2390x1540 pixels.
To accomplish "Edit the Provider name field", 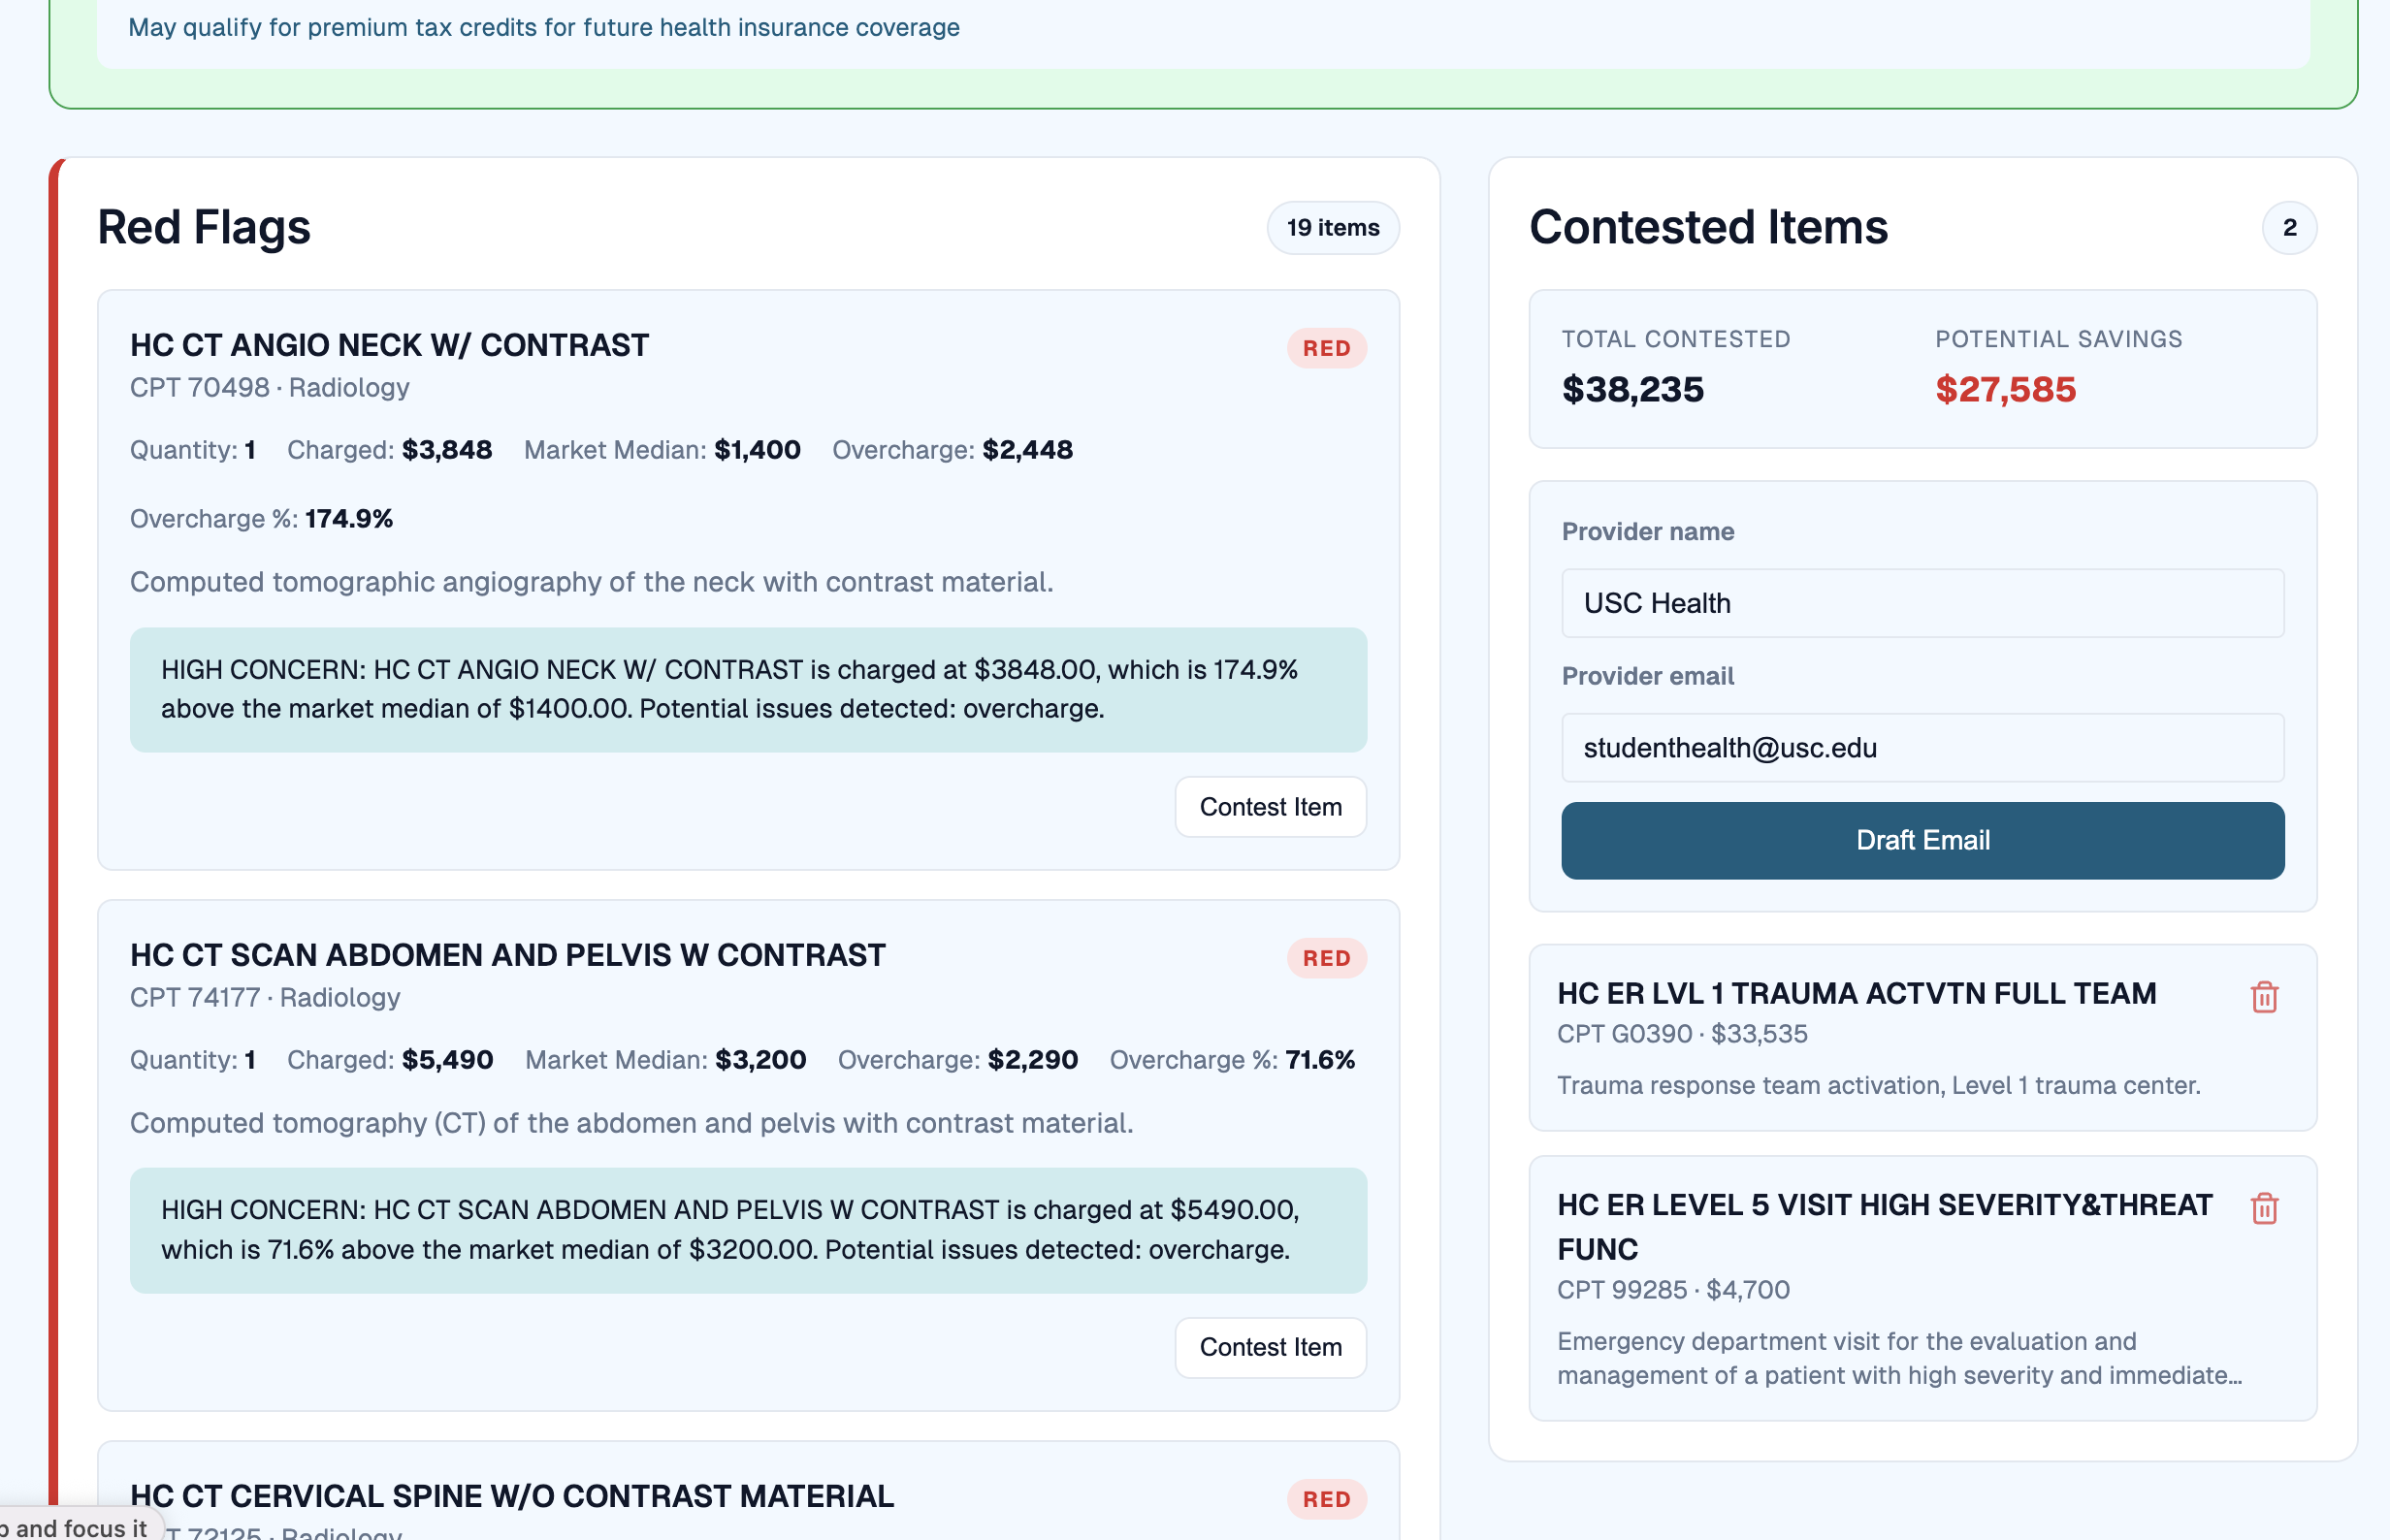I will coord(1922,603).
